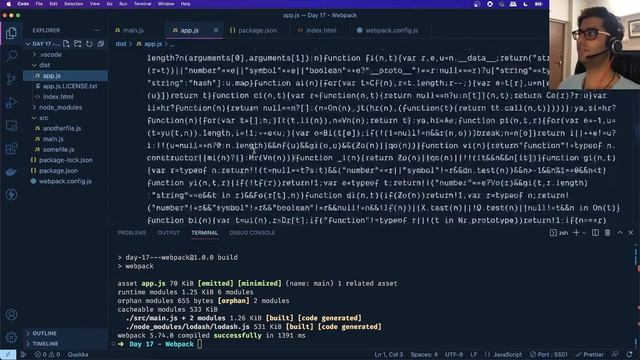Open the Docker view in activity bar
This screenshot has width=640, height=360.
(11, 172)
